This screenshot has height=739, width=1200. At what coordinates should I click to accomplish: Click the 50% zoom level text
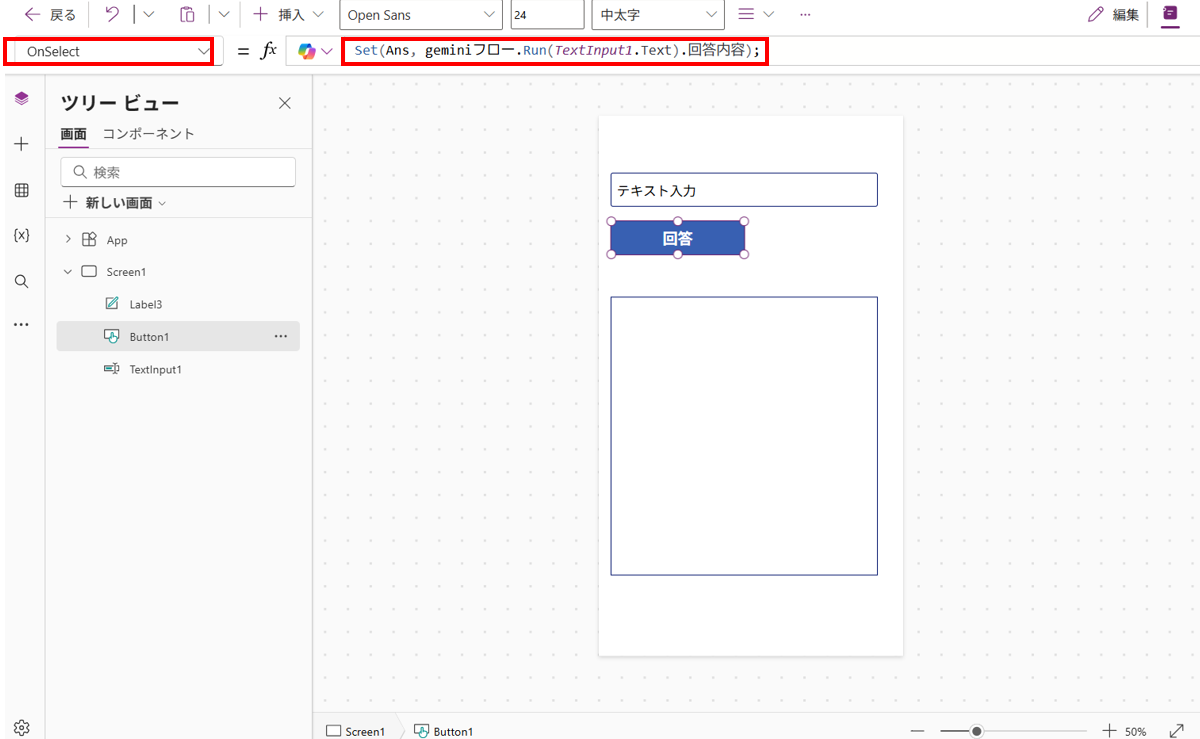1136,732
